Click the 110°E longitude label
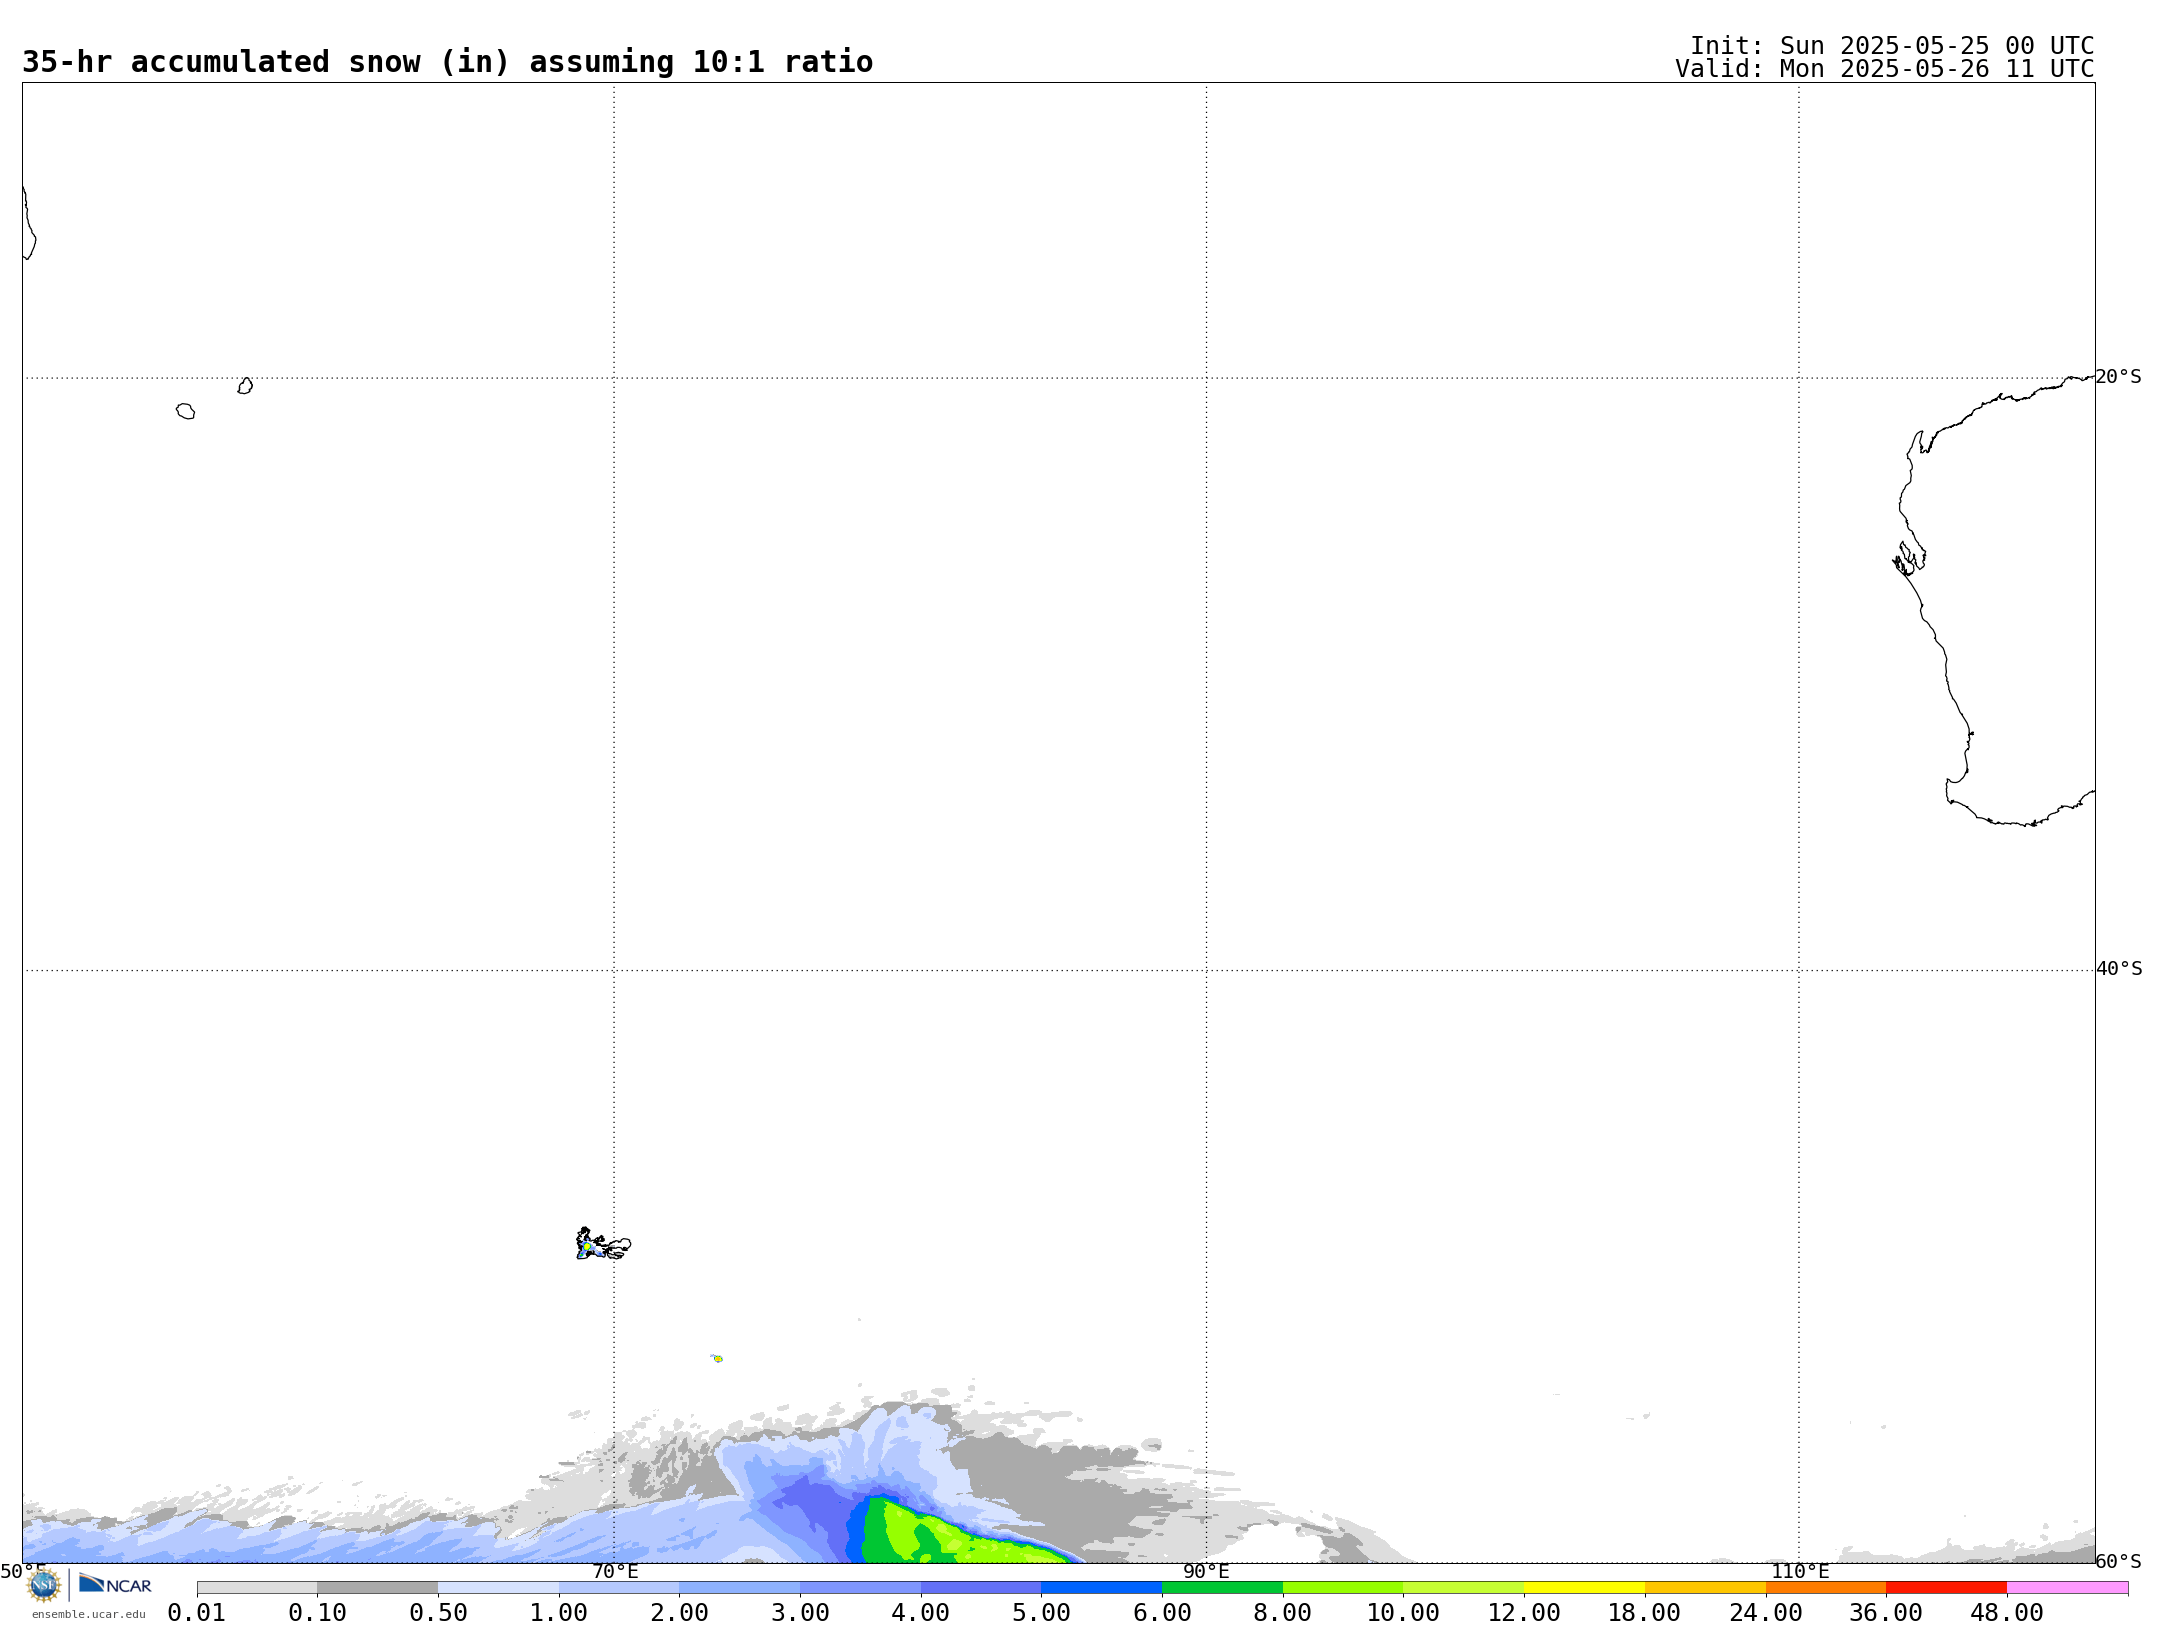Image resolution: width=2160 pixels, height=1626 pixels. (1800, 1571)
